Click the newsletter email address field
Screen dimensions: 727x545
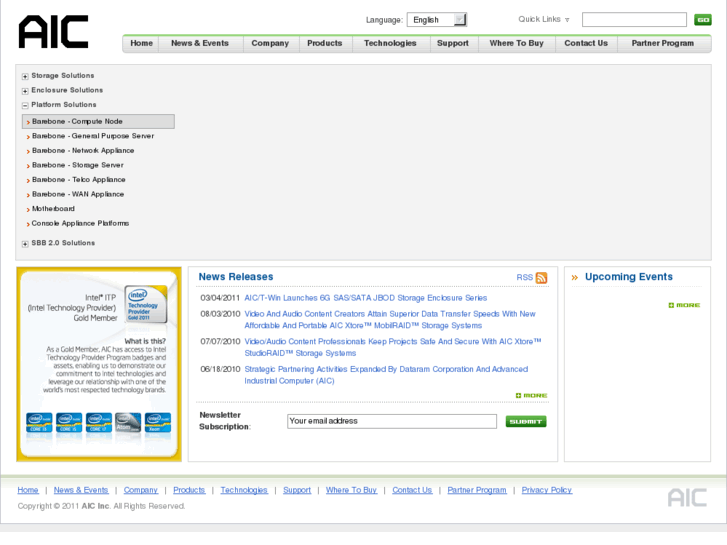tap(391, 422)
